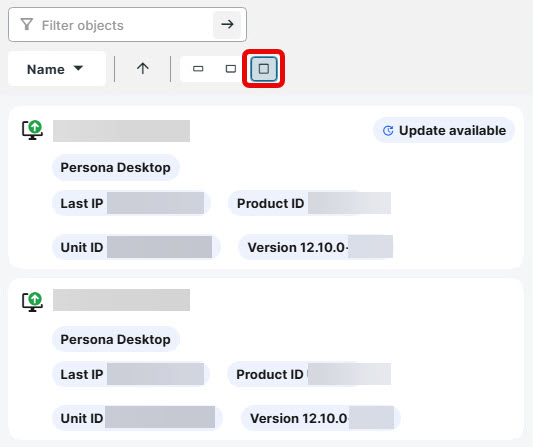
Task: Submit filter with the arrow button
Action: click(227, 24)
